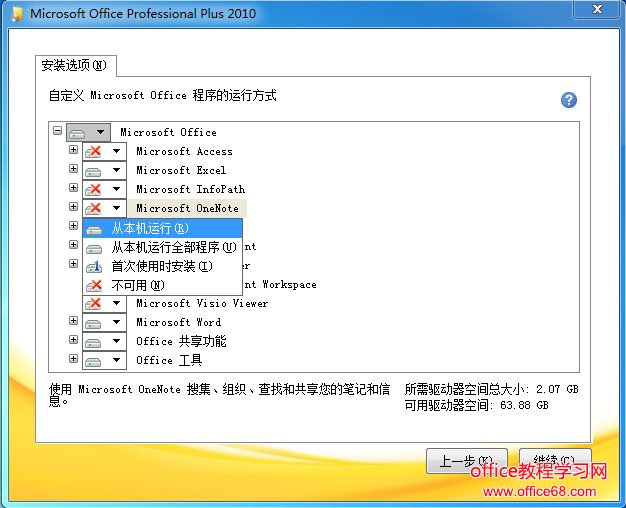Select the Microsoft Access row label

click(184, 151)
